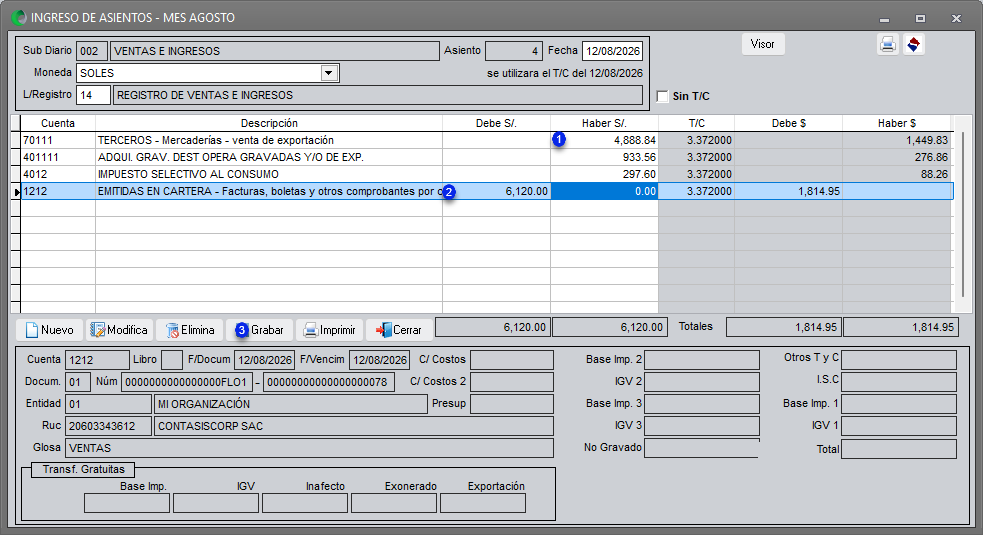
Task: Click the Cuenta field showing 1212 in details
Action: pos(97,360)
